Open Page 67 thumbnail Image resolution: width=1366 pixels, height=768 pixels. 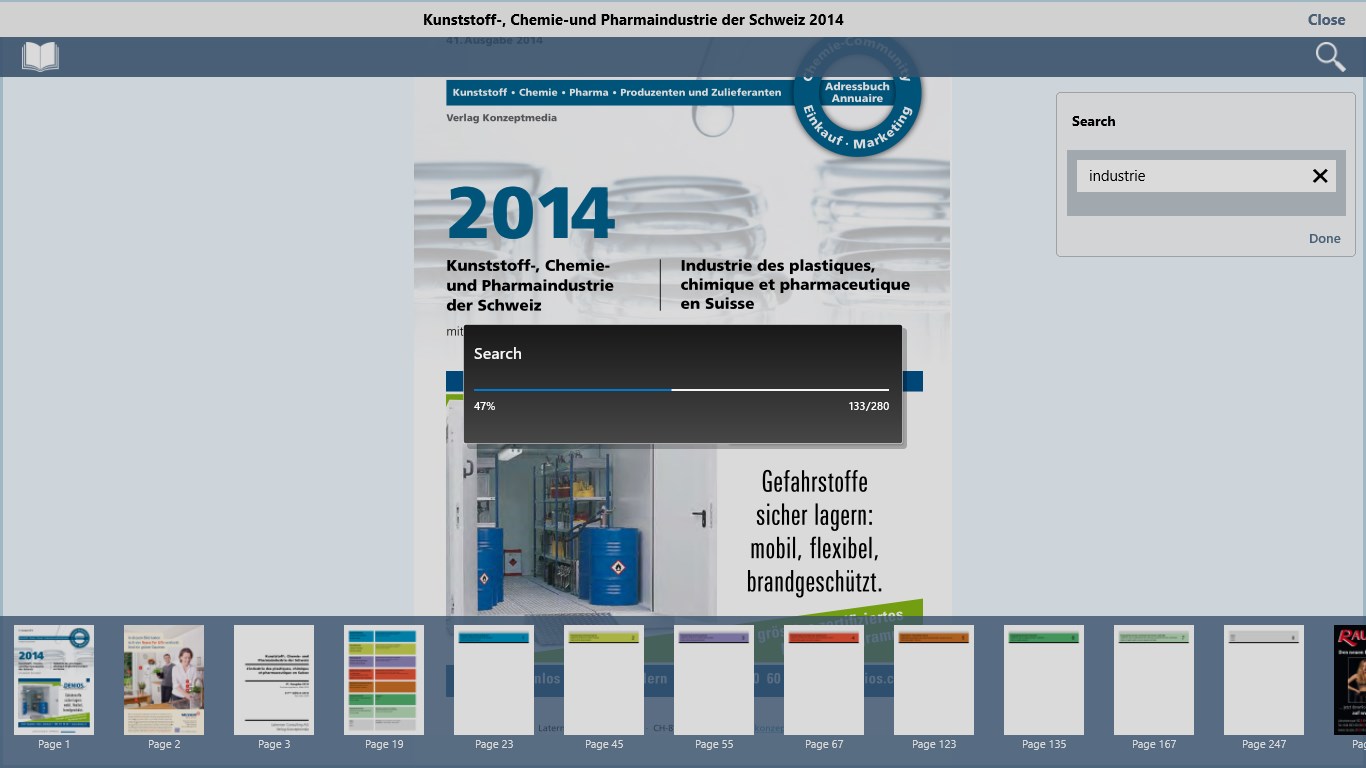(824, 680)
